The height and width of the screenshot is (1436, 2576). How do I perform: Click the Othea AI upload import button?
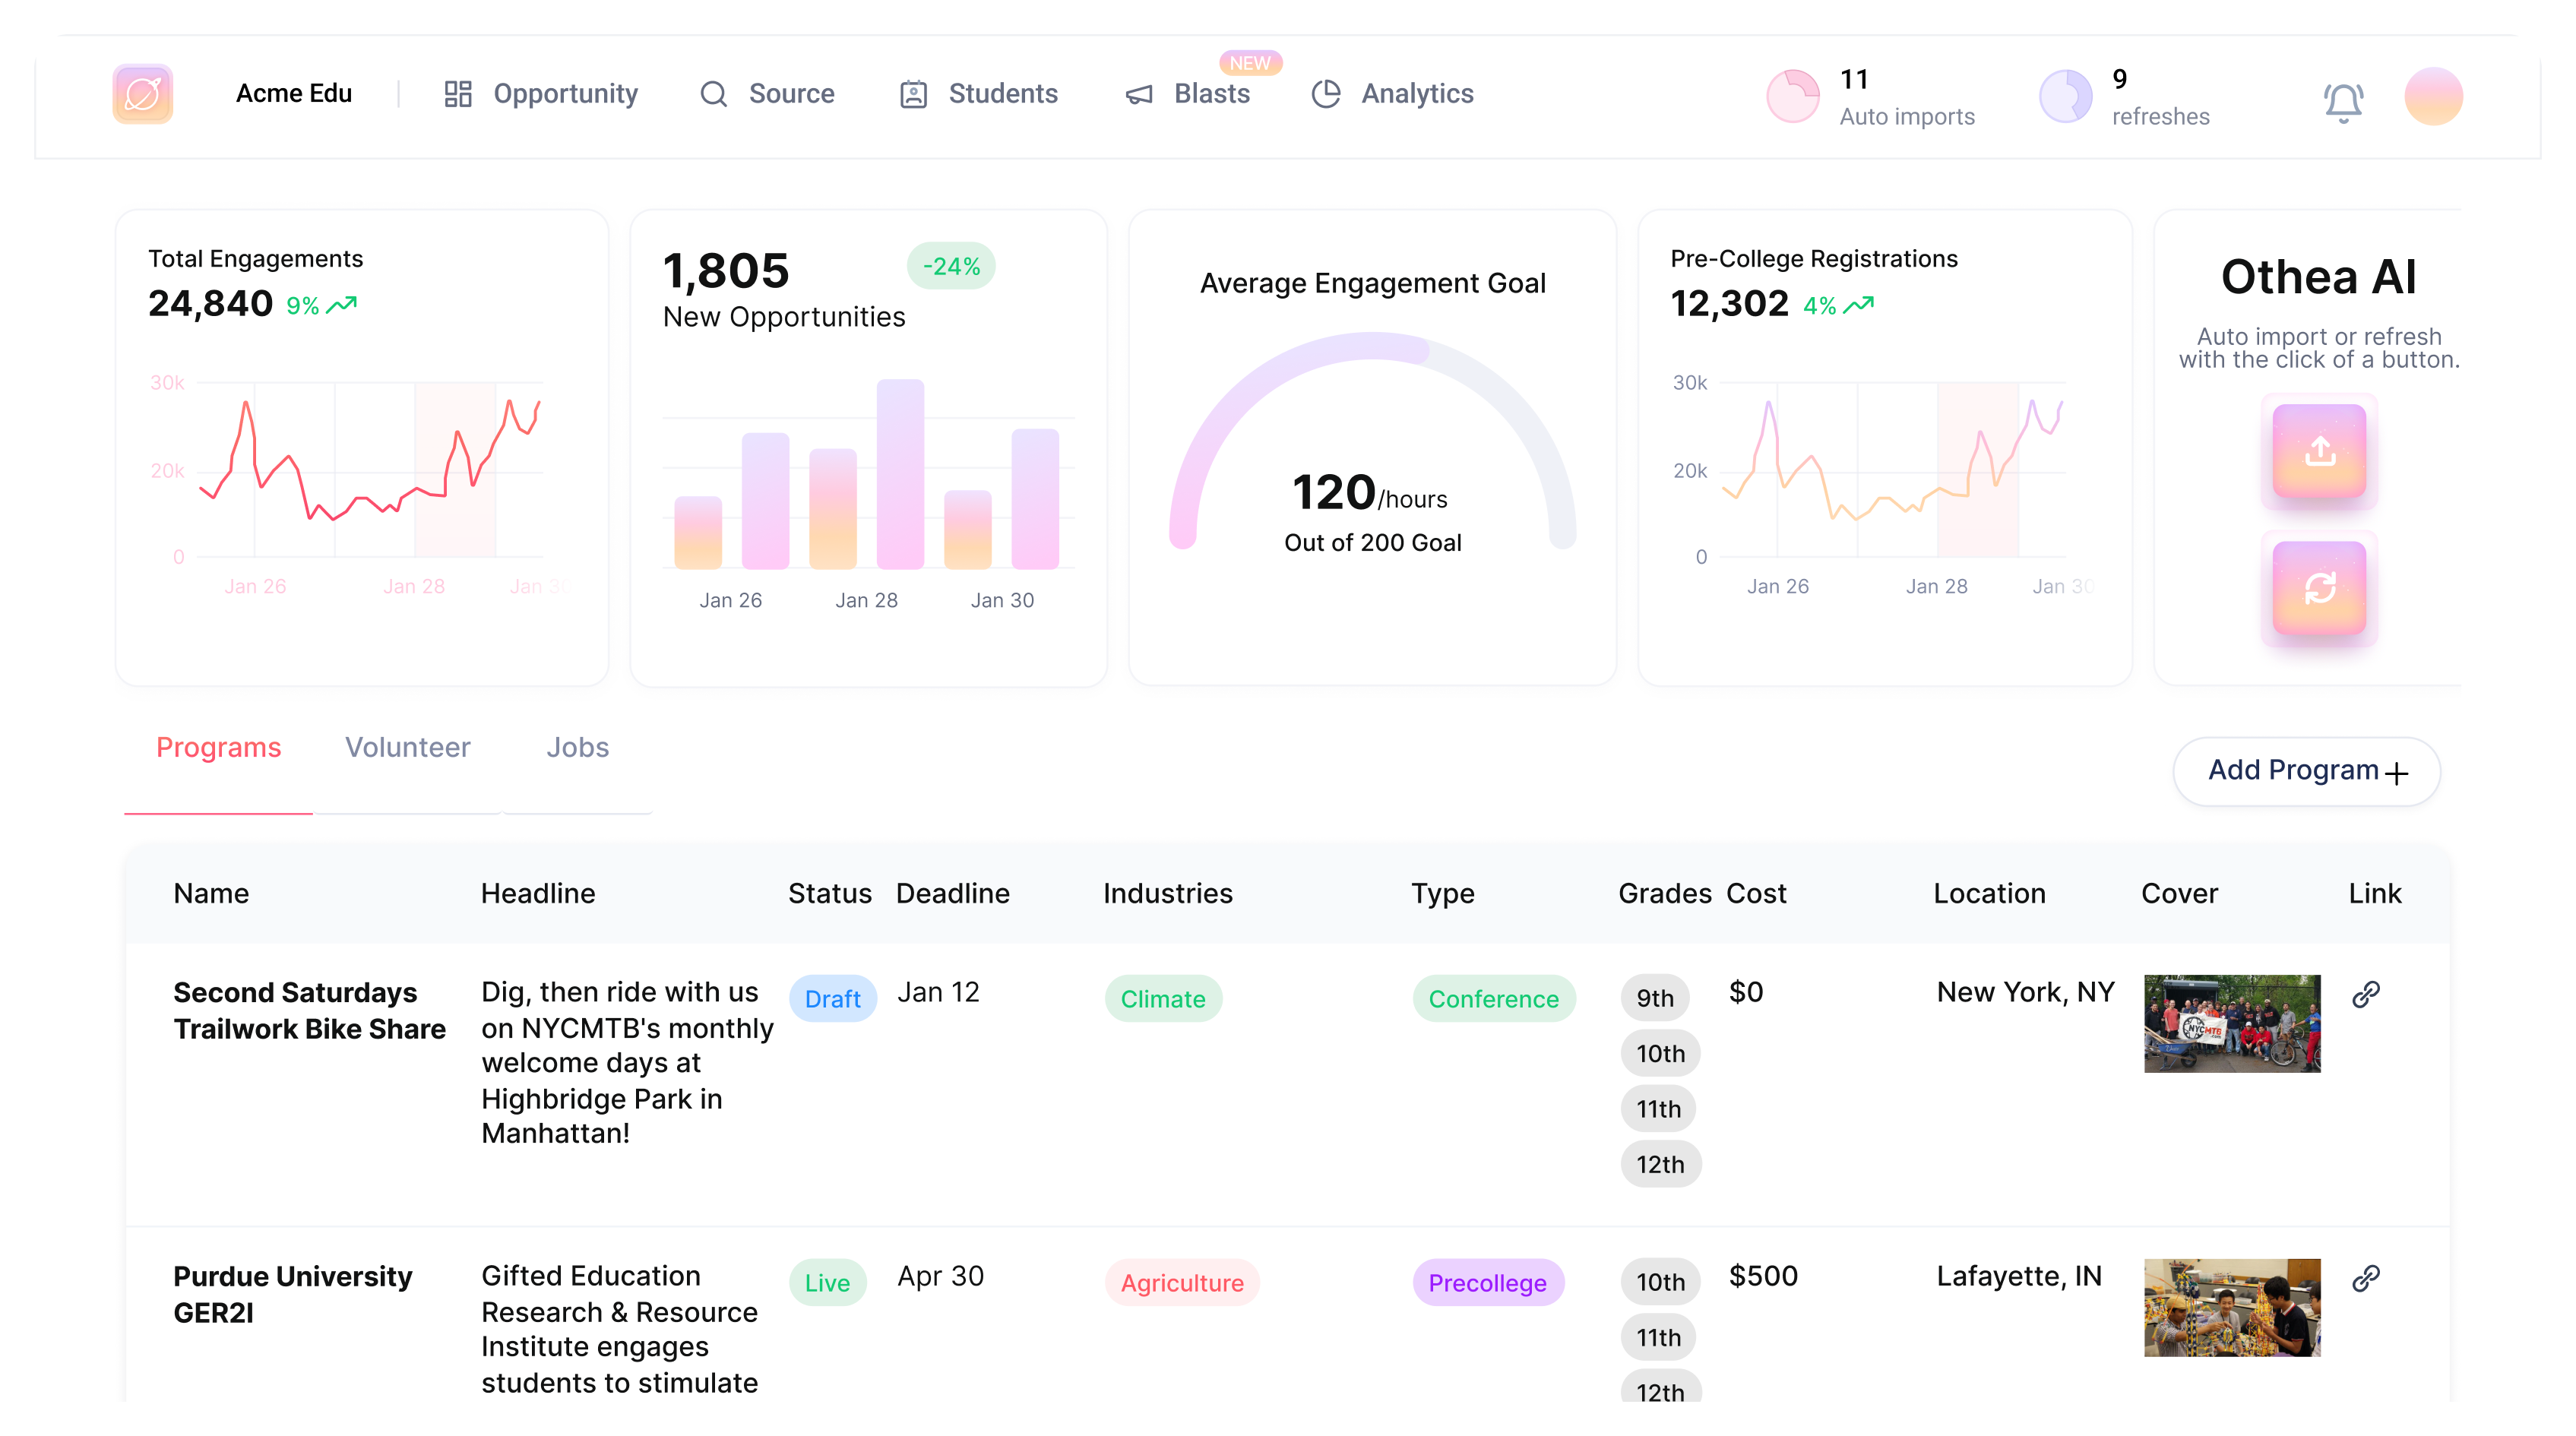click(2319, 451)
